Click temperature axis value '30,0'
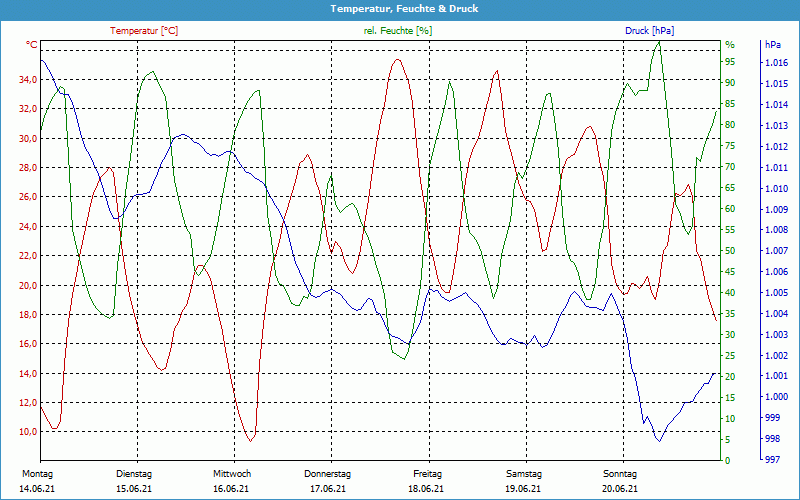The width and height of the screenshot is (800, 500). (28, 138)
